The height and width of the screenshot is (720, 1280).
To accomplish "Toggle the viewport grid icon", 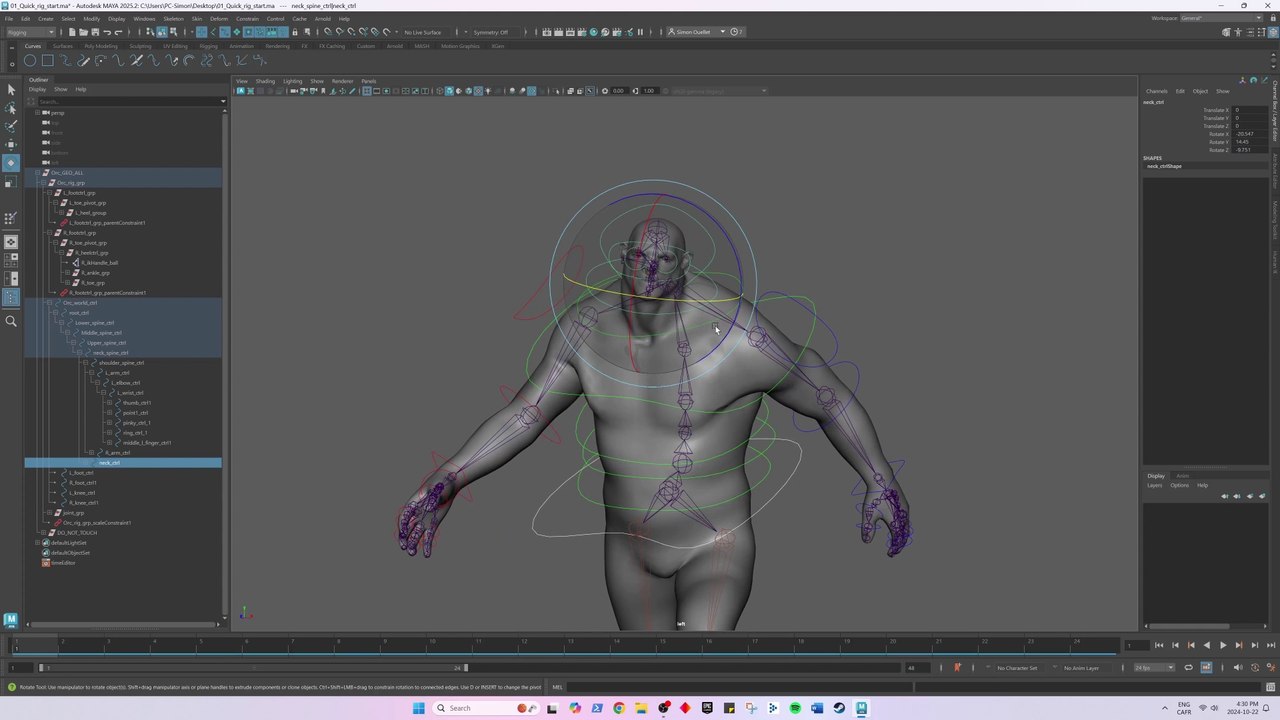I will point(366,91).
